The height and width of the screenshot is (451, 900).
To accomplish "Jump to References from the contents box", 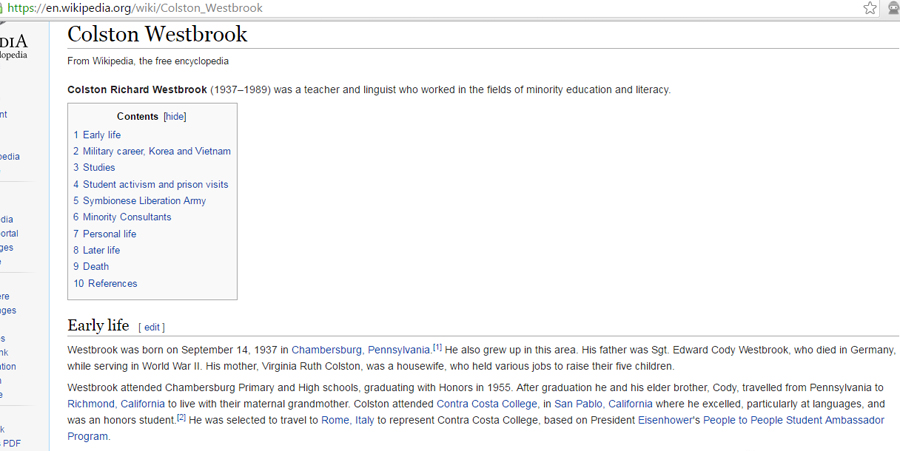I will (x=112, y=284).
